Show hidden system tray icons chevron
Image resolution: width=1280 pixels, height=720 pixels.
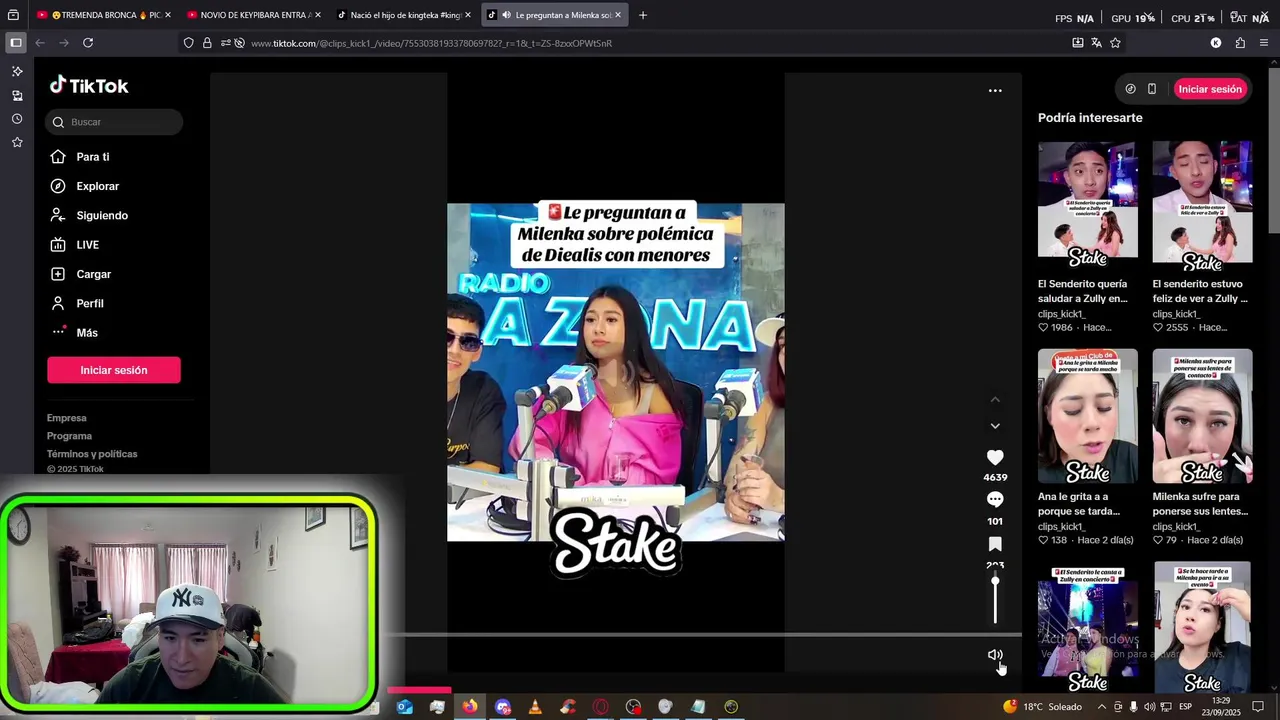1100,707
